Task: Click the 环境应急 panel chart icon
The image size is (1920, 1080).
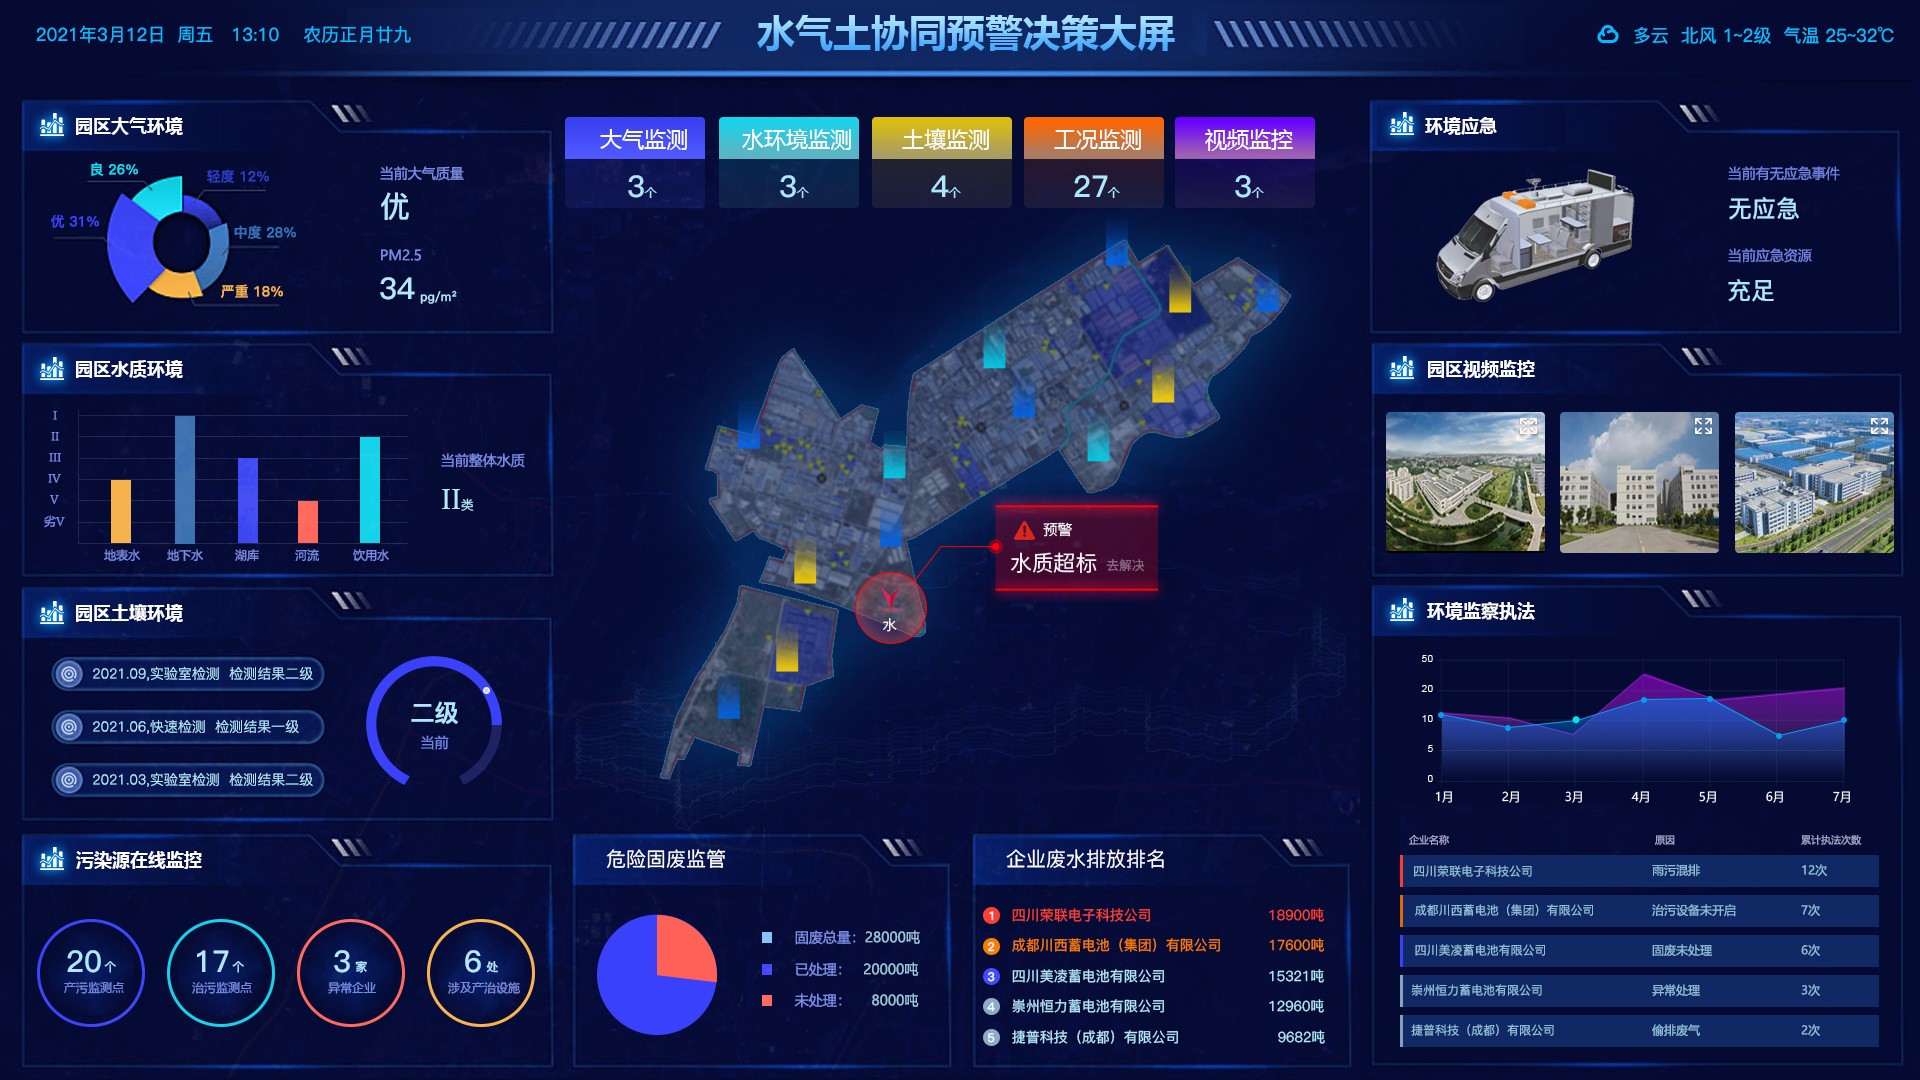Action: tap(1401, 126)
